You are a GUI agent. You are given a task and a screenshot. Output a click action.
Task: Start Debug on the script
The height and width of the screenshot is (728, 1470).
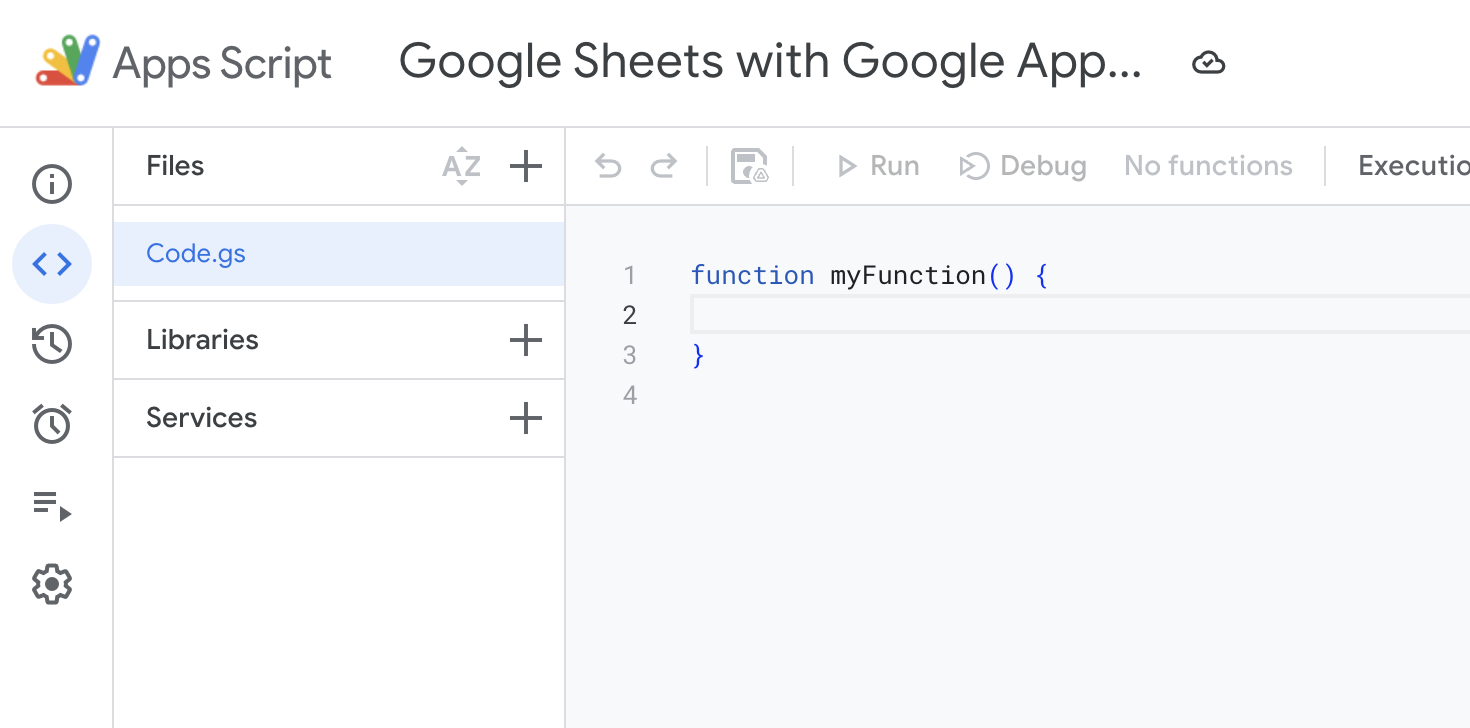click(1023, 166)
